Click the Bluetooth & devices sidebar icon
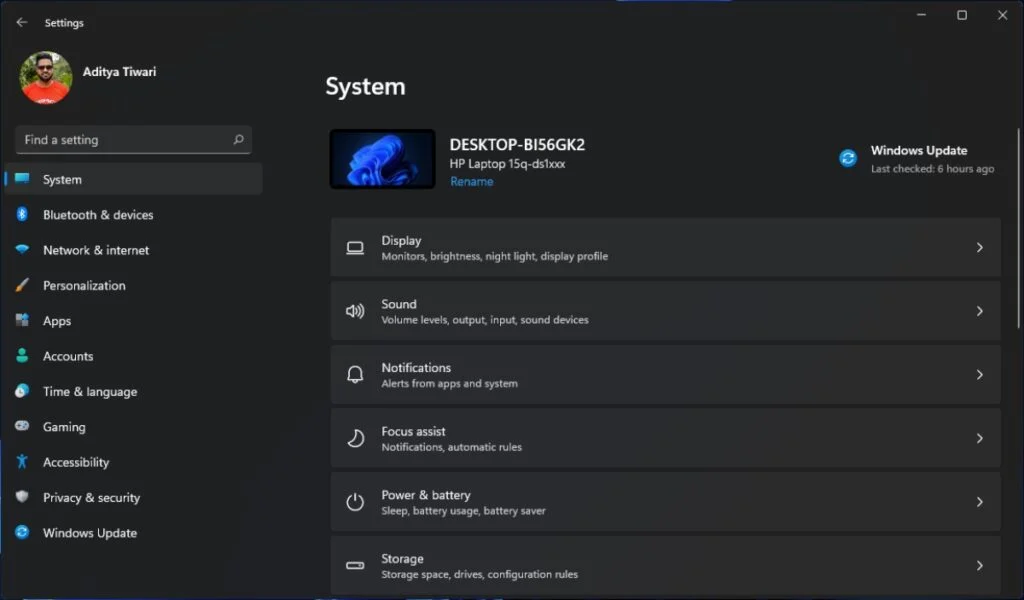Screen dimensions: 1024x600 pyautogui.click(x=21, y=214)
